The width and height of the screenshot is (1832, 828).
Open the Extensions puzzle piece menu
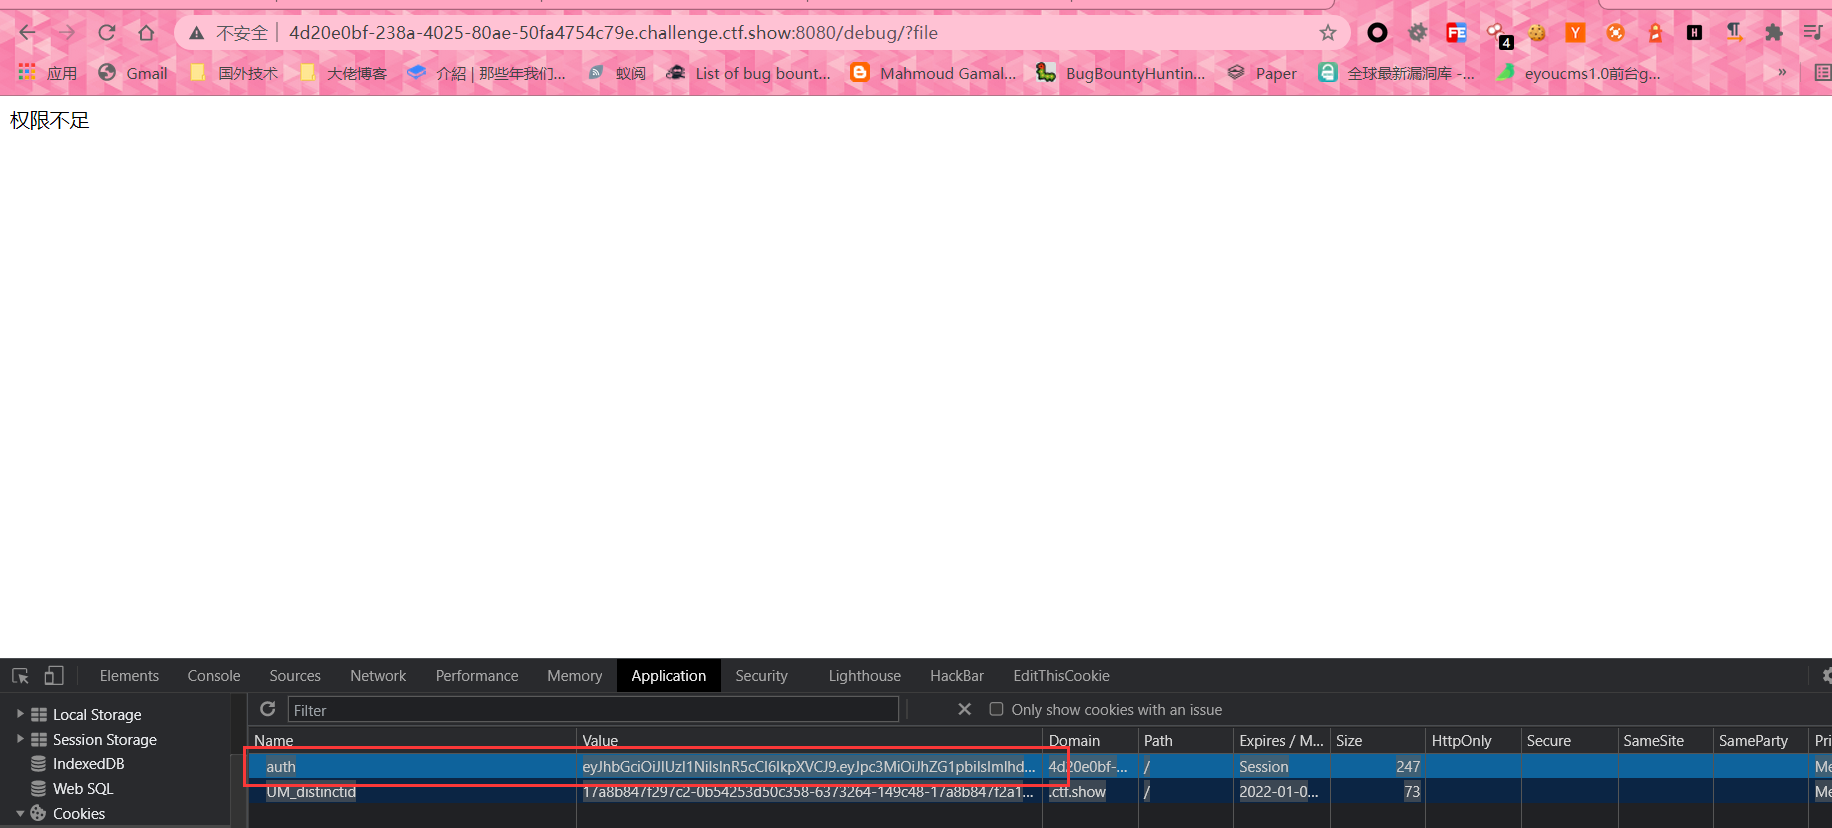[x=1774, y=33]
